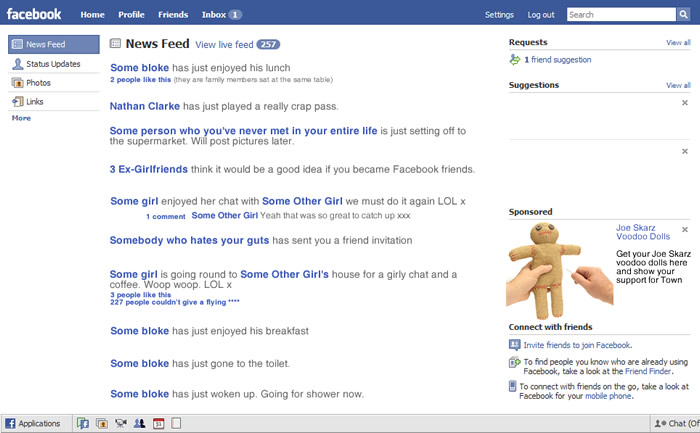Click 'Some Other Girl' in the comment reply
This screenshot has height=433, width=700.
(225, 215)
